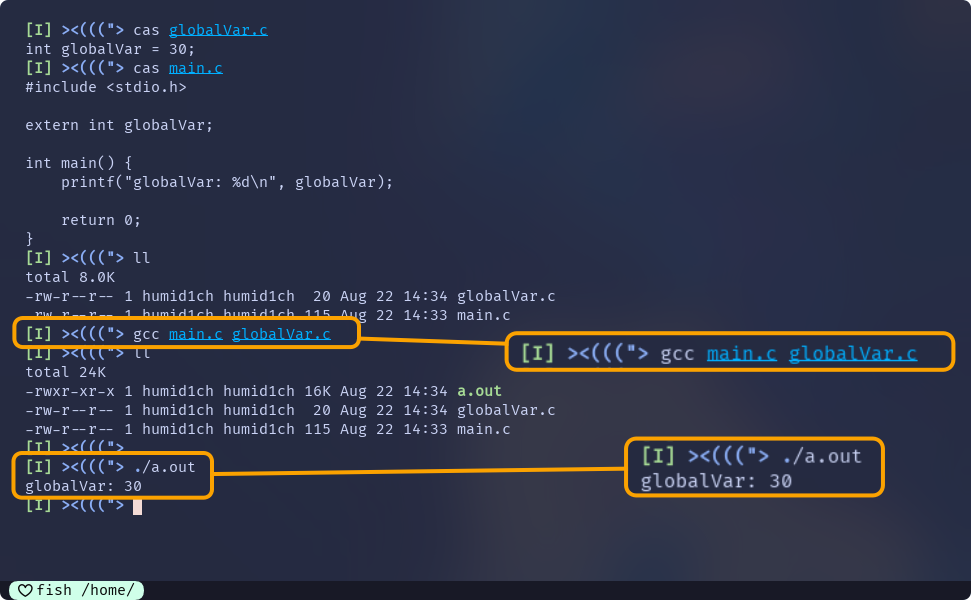
Task: Click main.c link in left gcc command
Action: (196, 334)
